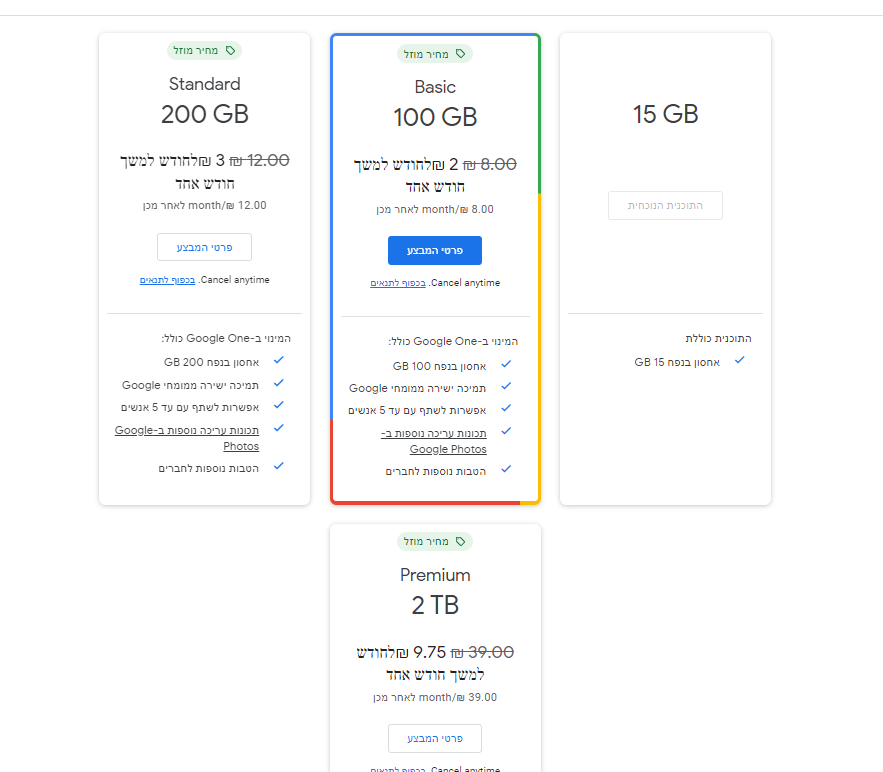883x772 pixels.
Task: Click Standard's checkmark for Google experts support
Action: [279, 382]
